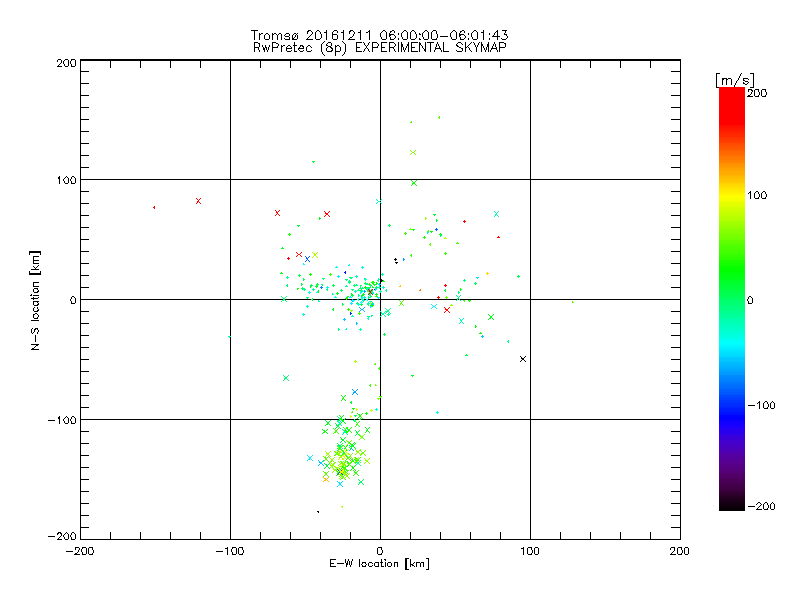Click the E-W axis tick label '200'
The height and width of the screenshot is (600, 800).
[x=680, y=552]
